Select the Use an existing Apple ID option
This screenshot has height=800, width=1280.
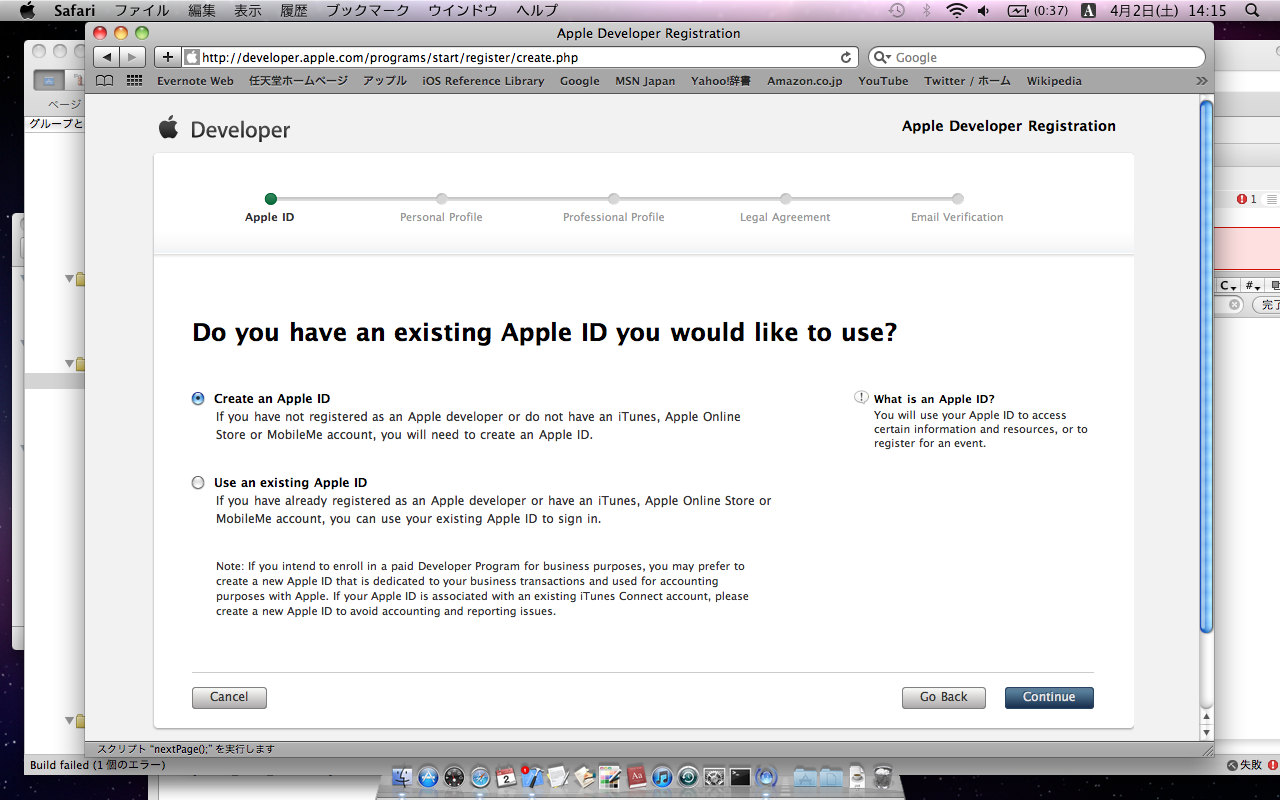[198, 483]
